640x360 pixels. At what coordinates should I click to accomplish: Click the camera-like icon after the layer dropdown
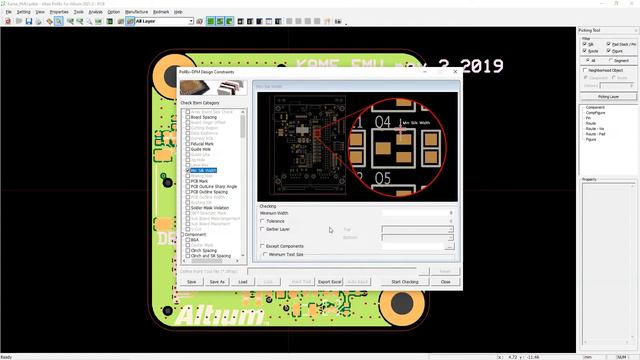point(199,21)
